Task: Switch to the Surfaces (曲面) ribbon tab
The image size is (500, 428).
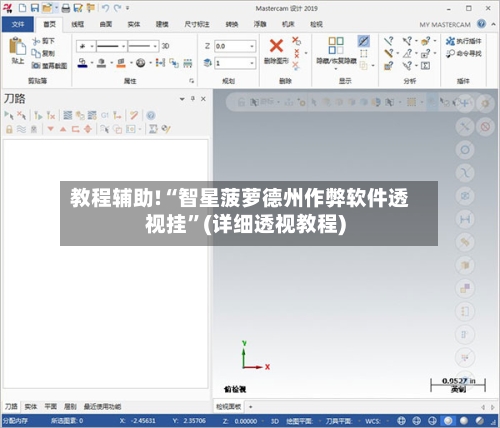Action: (106, 24)
